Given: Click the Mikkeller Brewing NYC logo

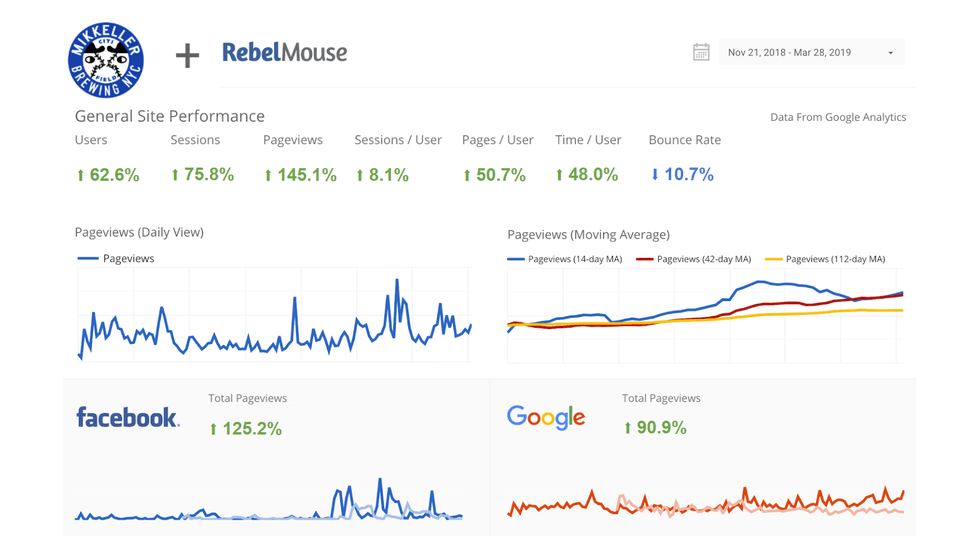Looking at the screenshot, I should [x=106, y=60].
